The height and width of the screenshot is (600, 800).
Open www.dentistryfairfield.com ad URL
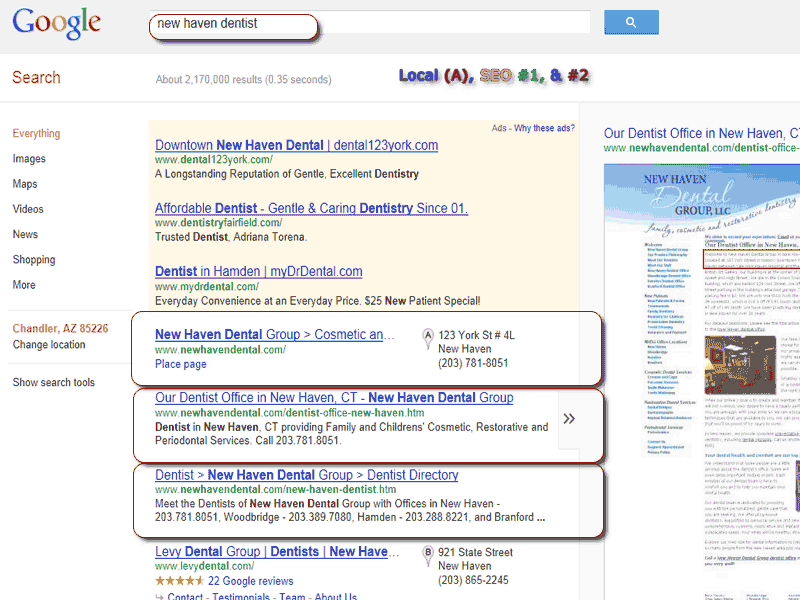point(218,222)
